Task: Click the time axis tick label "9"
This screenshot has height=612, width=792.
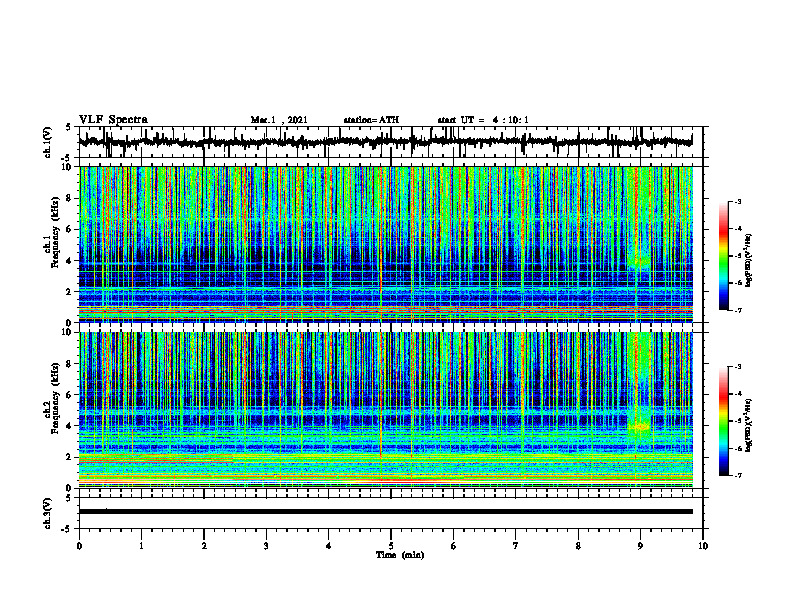Action: click(x=640, y=546)
